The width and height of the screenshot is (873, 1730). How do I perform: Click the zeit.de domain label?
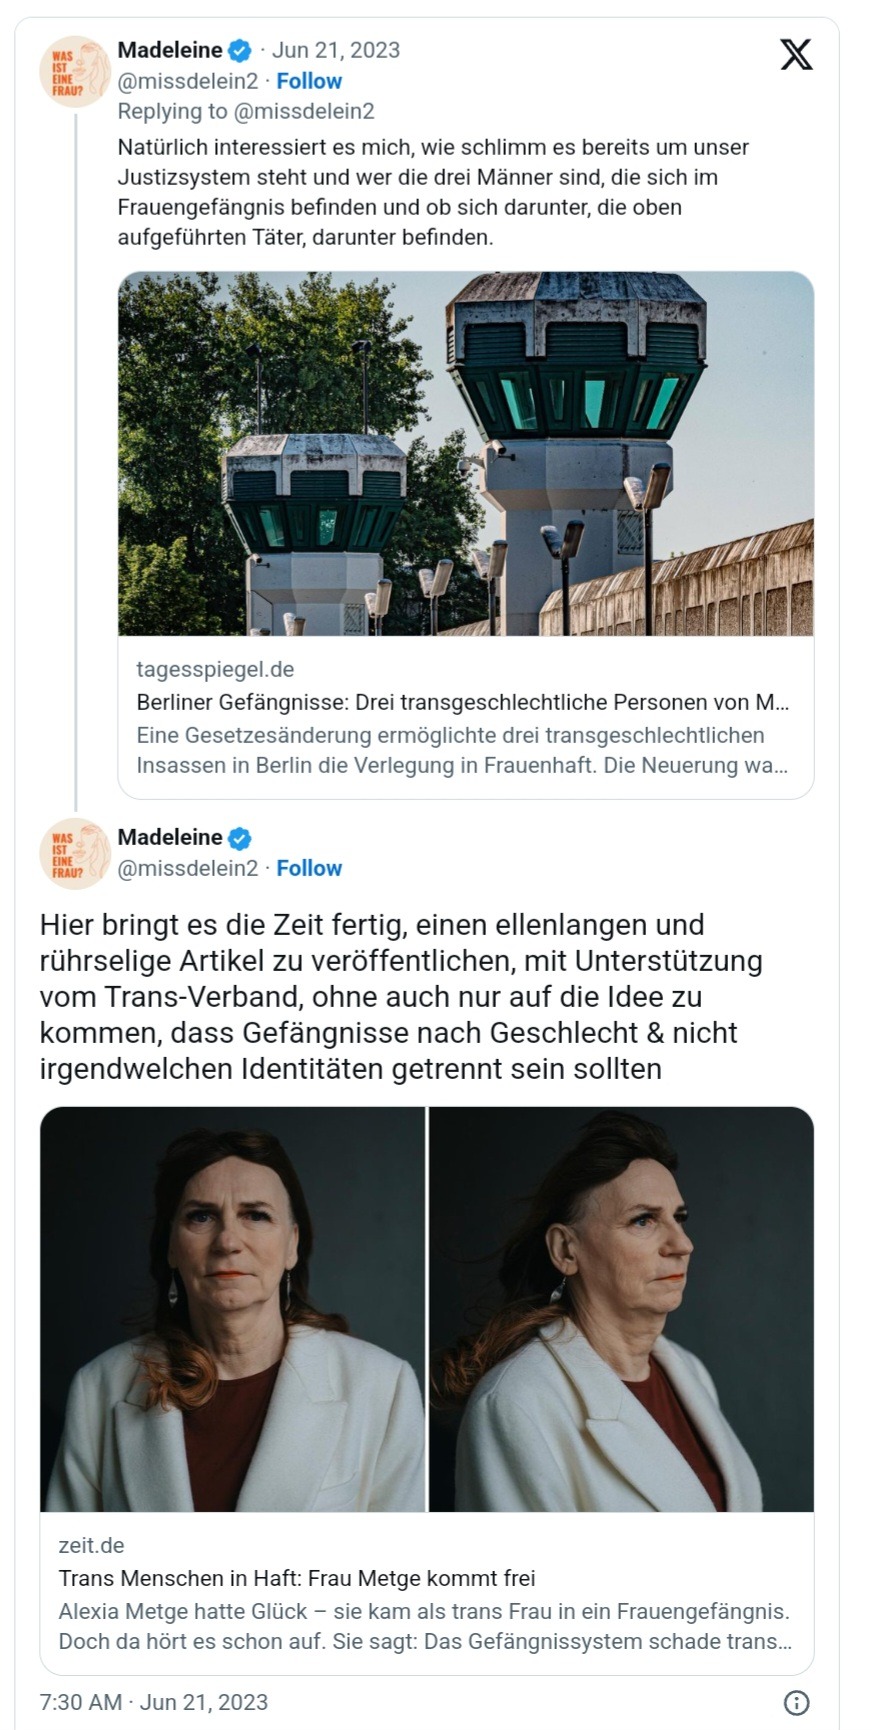91,1545
